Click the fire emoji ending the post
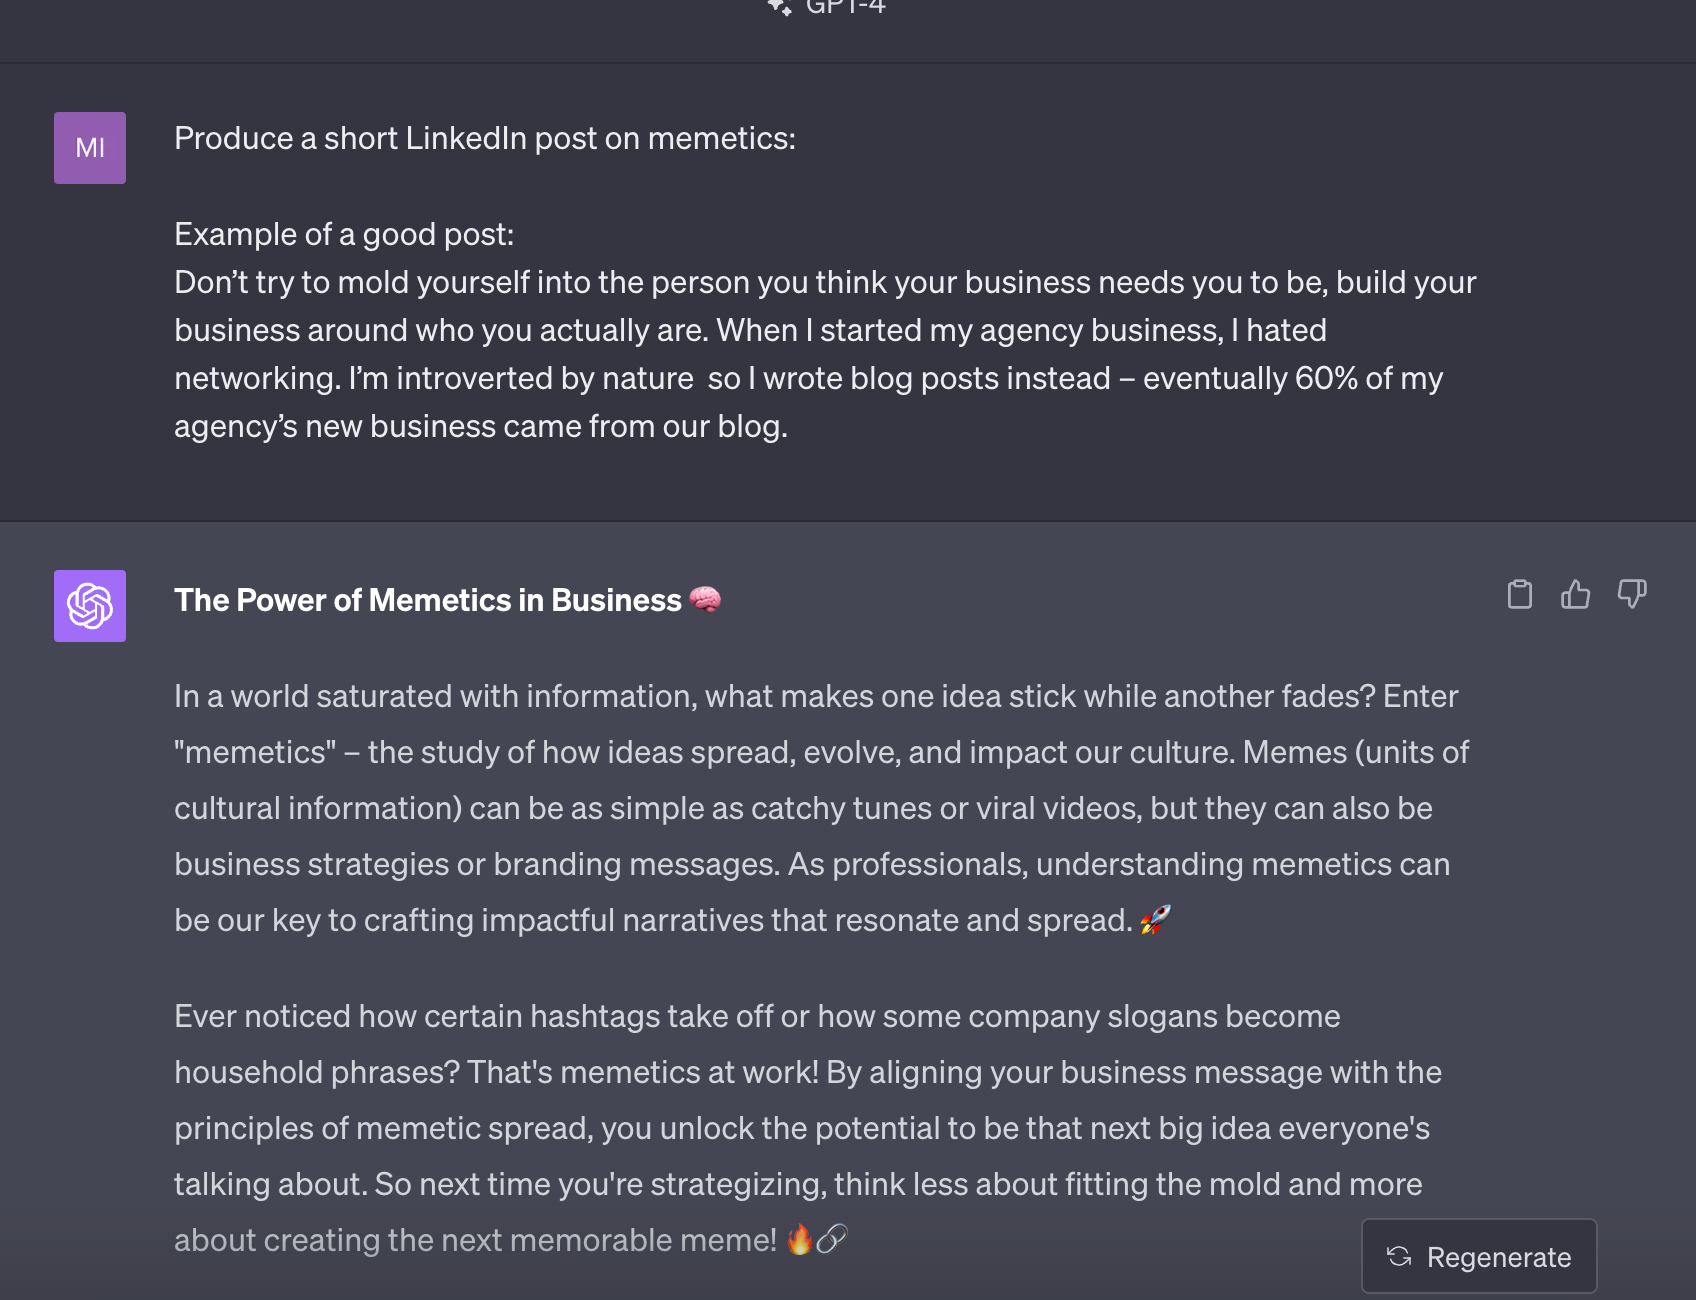 coord(800,1239)
